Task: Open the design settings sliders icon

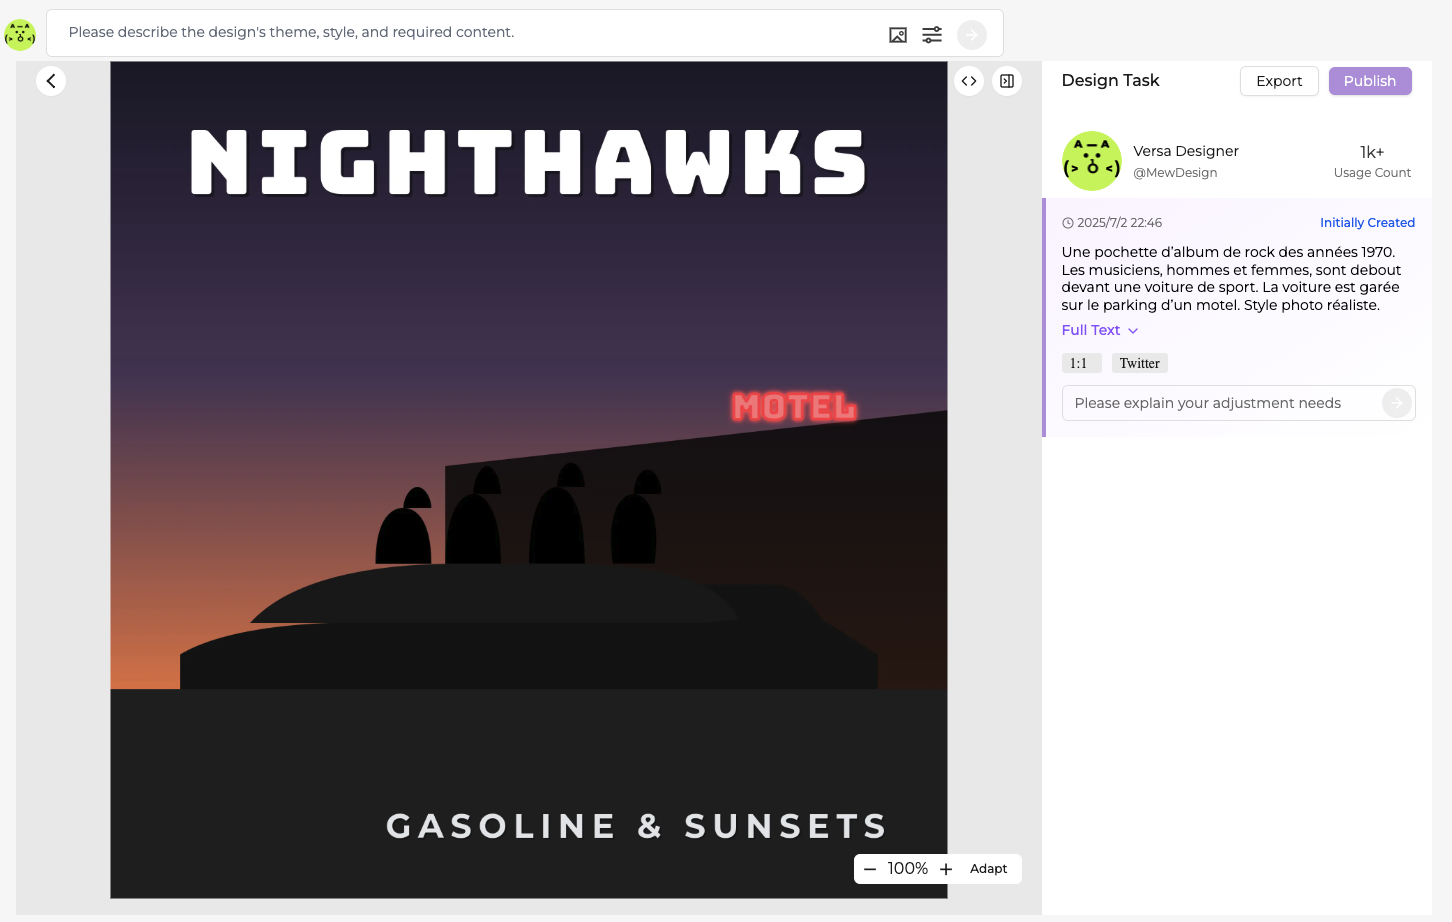Action: pyautogui.click(x=932, y=35)
